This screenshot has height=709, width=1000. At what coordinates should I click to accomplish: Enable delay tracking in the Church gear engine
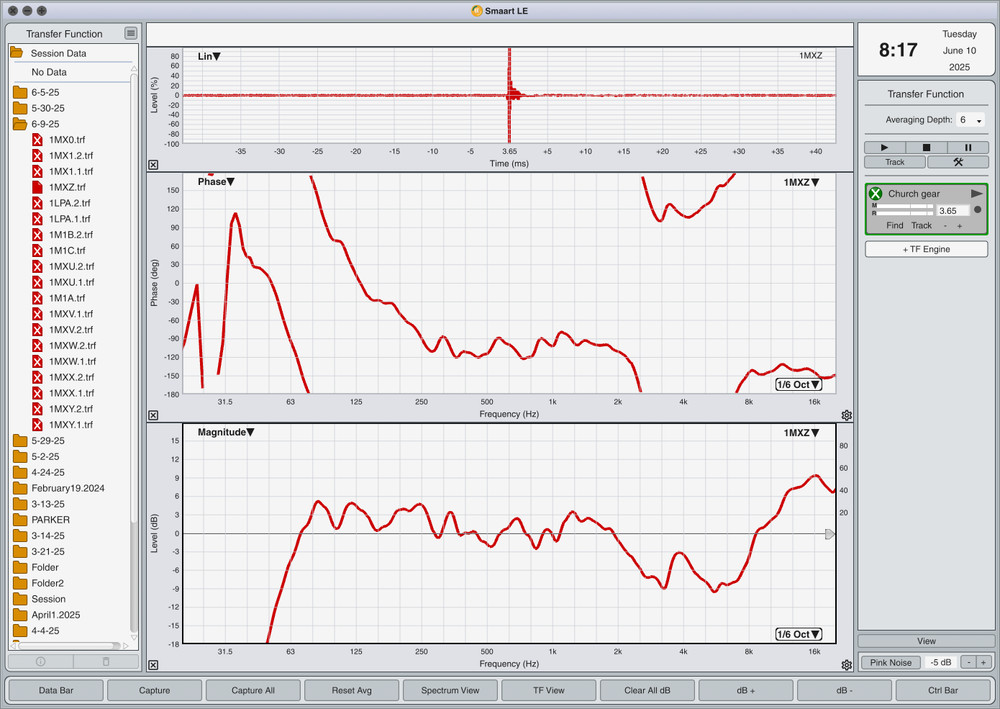click(x=919, y=225)
